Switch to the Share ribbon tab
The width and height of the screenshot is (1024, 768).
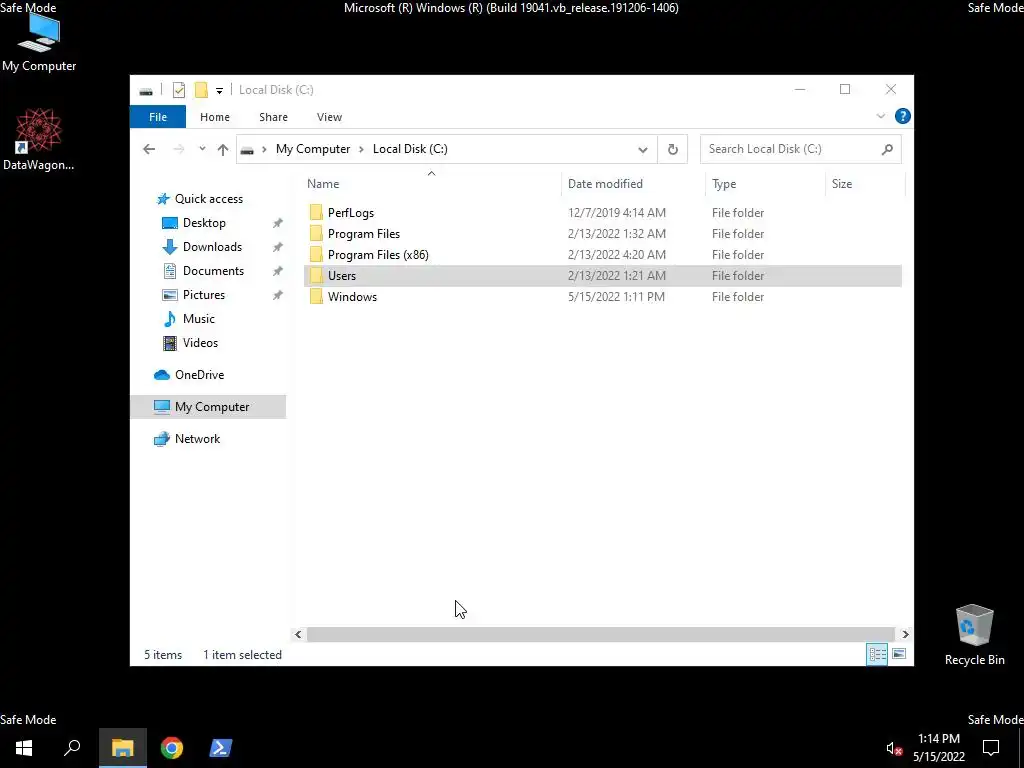tap(273, 117)
